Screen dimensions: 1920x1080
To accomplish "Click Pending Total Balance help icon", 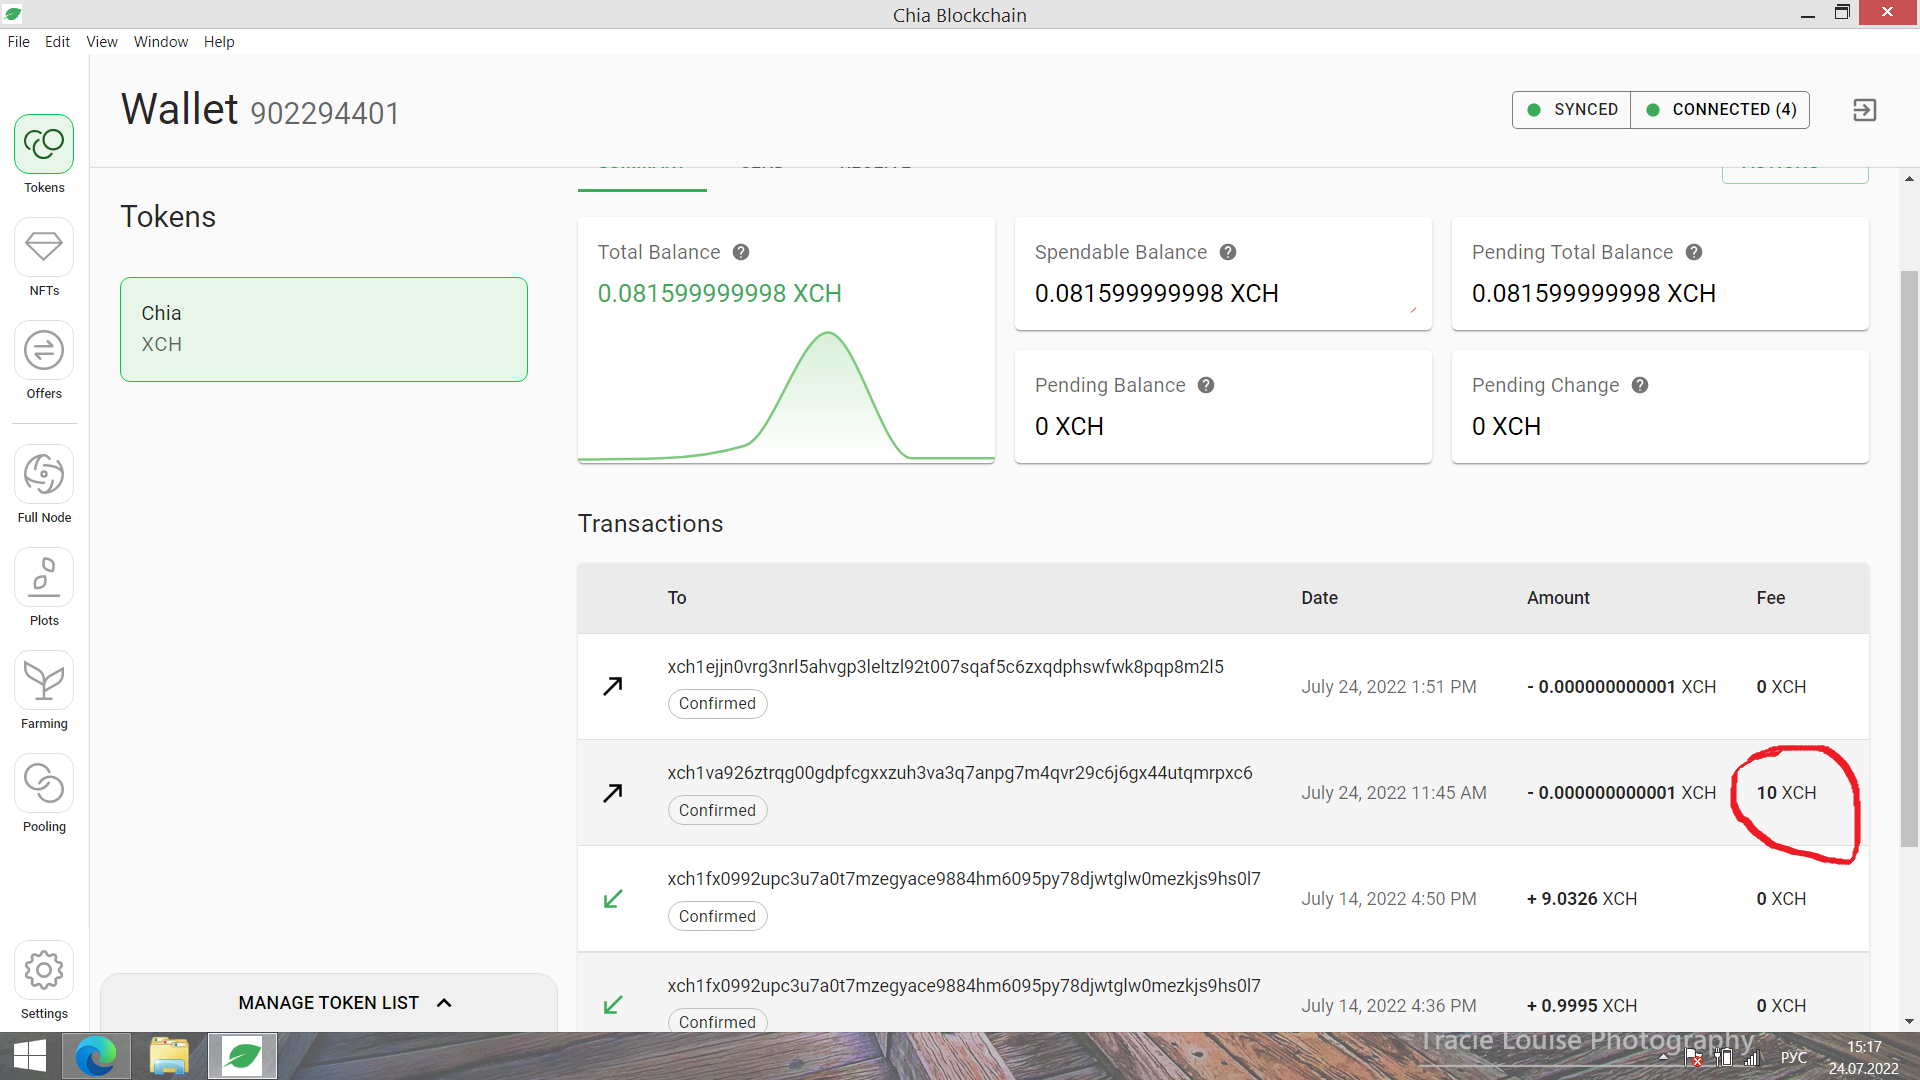I will click(x=1694, y=252).
